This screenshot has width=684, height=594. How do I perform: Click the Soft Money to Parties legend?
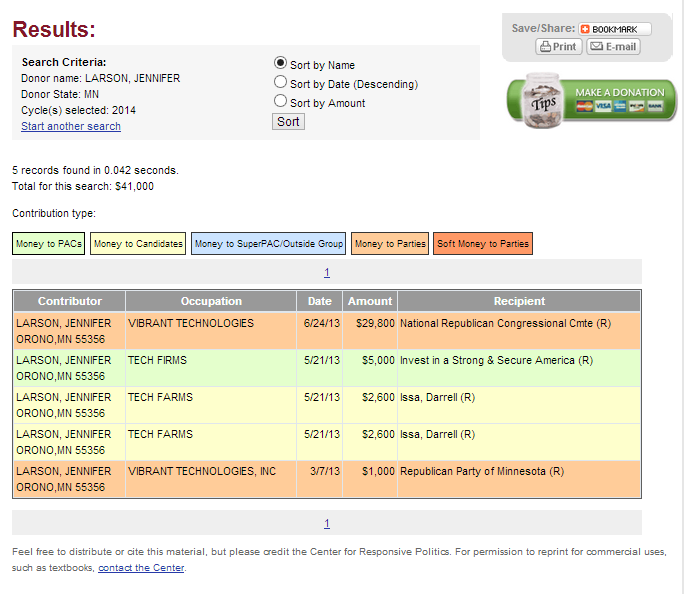pyautogui.click(x=483, y=243)
